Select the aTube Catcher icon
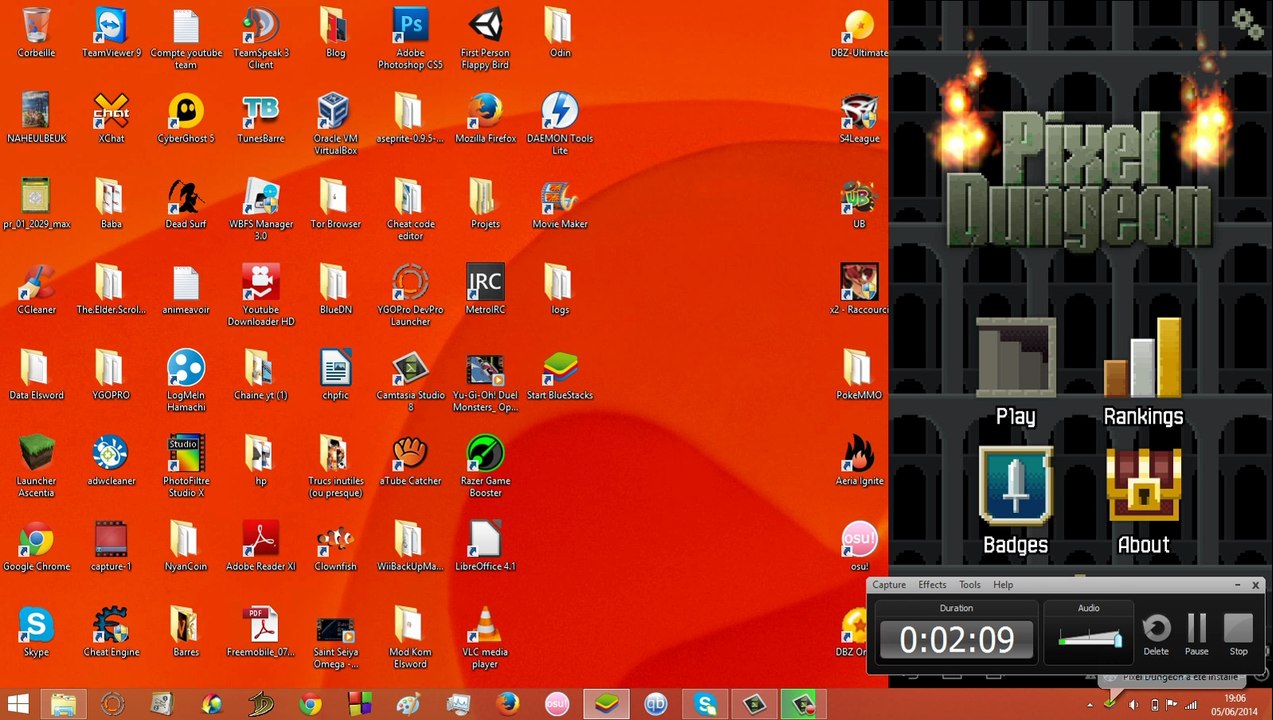Image resolution: width=1273 pixels, height=720 pixels. 410,455
